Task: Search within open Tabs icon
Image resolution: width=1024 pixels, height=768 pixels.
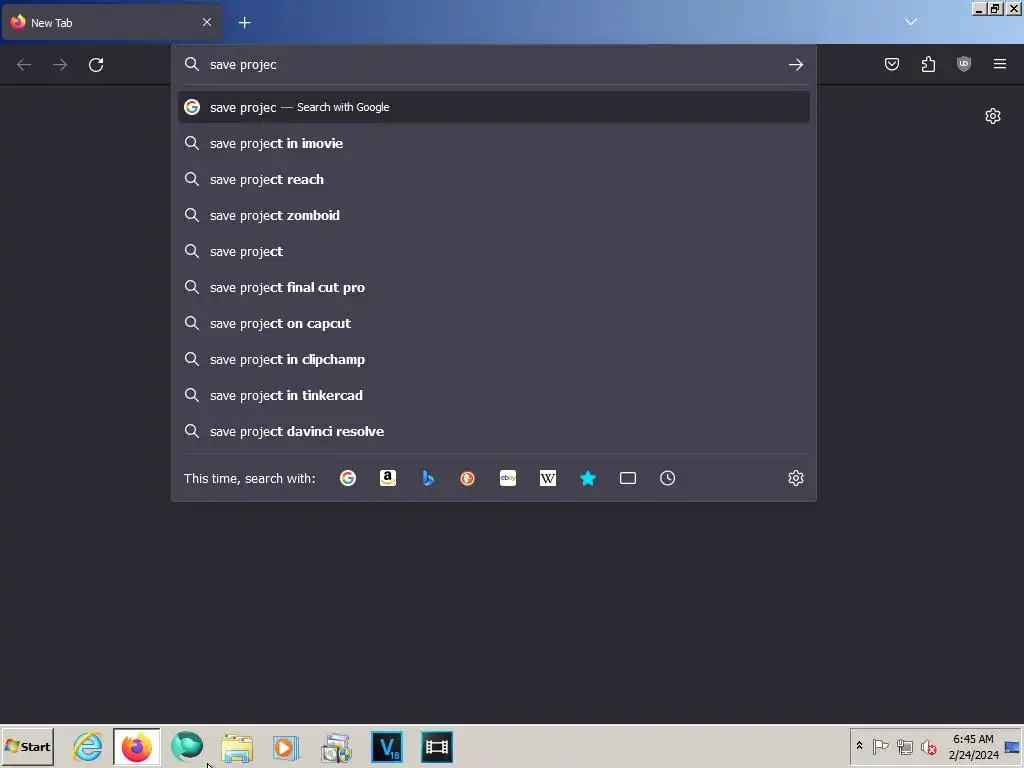Action: pos(628,478)
